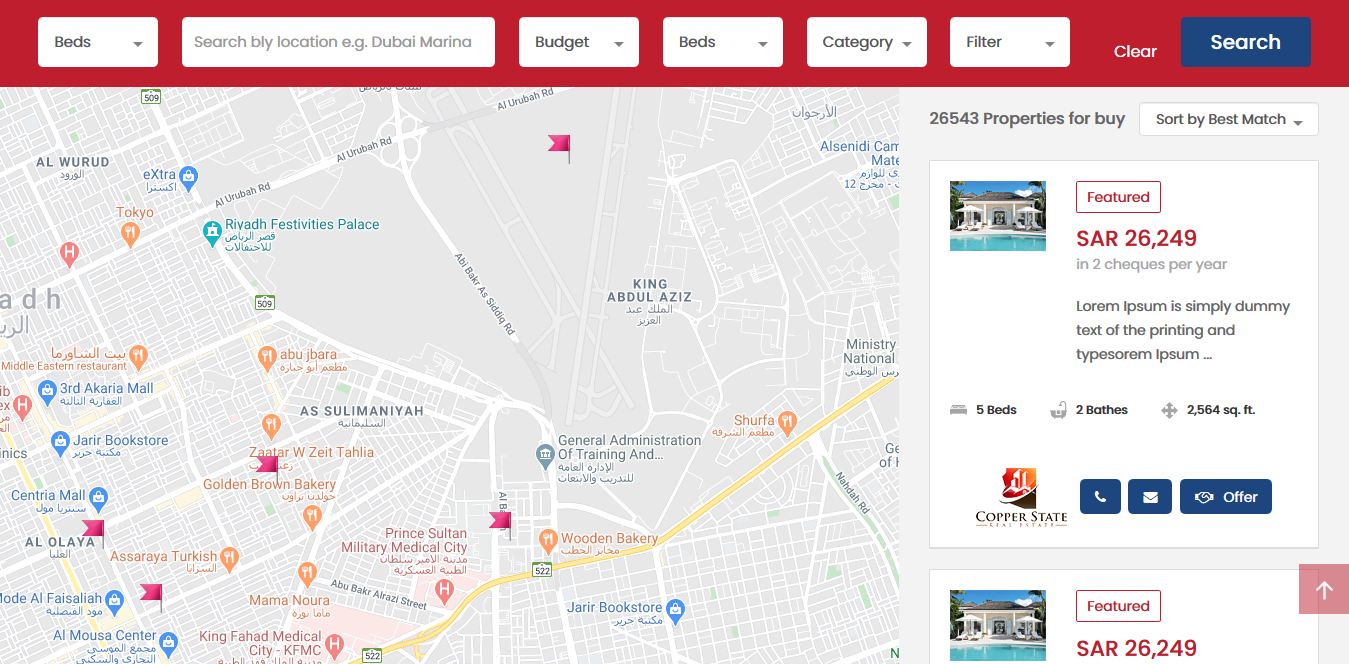Click the KING ABDUL AZIZ map label
Viewport: 1349px width, 664px height.
[x=650, y=291]
